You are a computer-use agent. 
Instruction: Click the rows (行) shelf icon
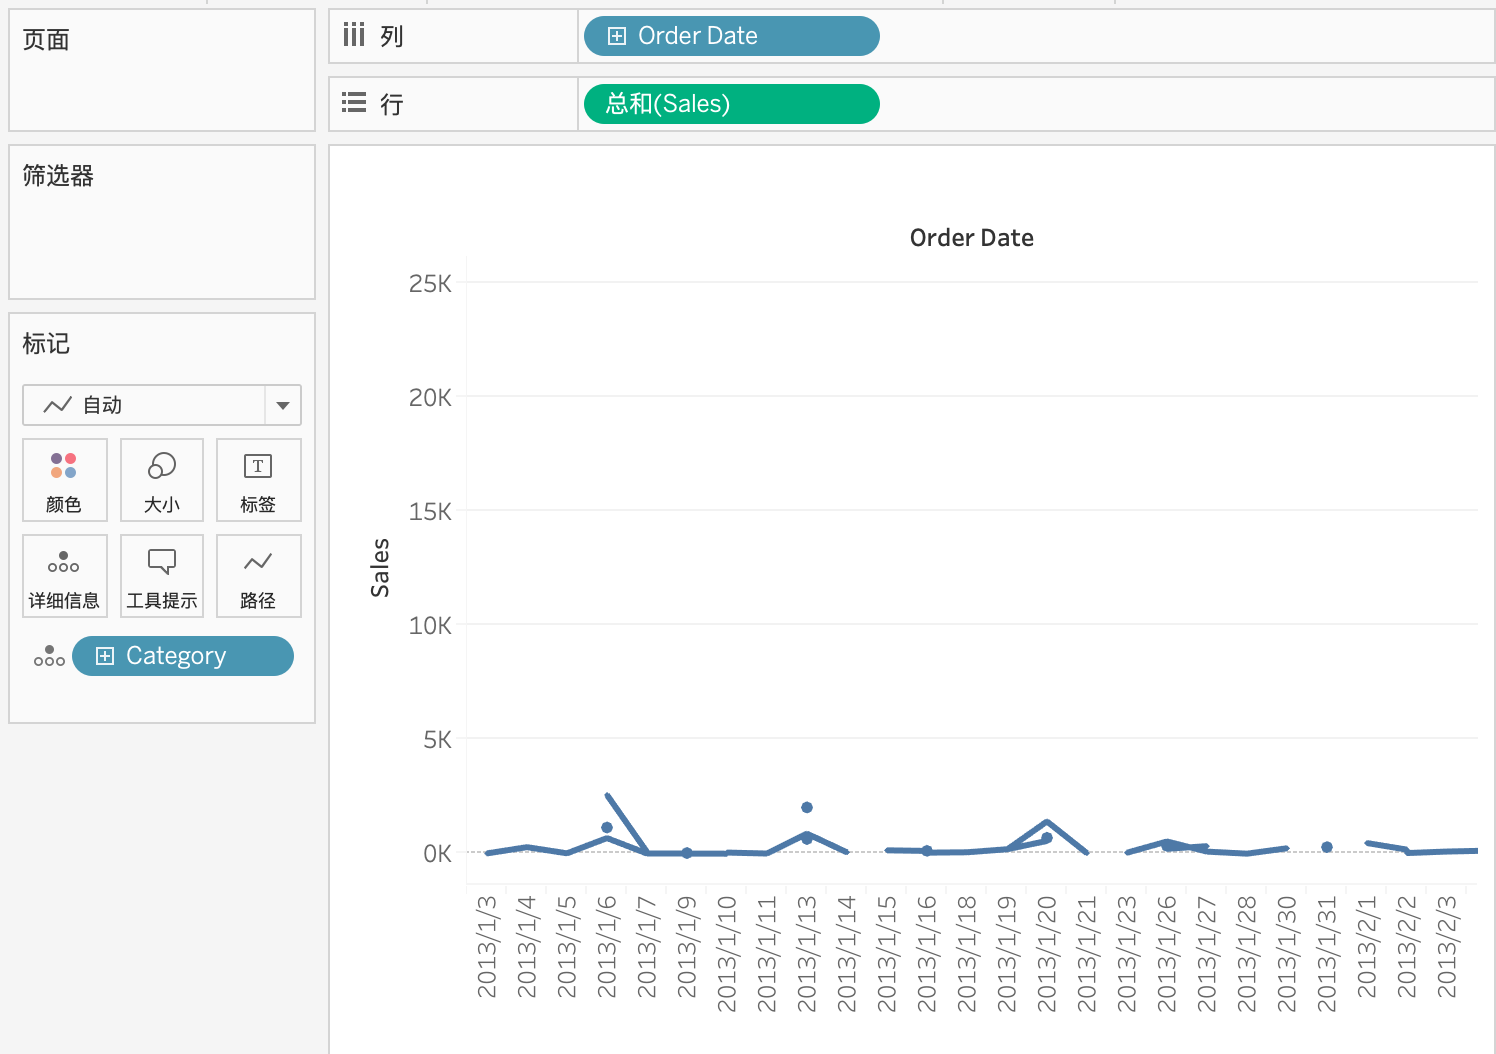pyautogui.click(x=354, y=103)
